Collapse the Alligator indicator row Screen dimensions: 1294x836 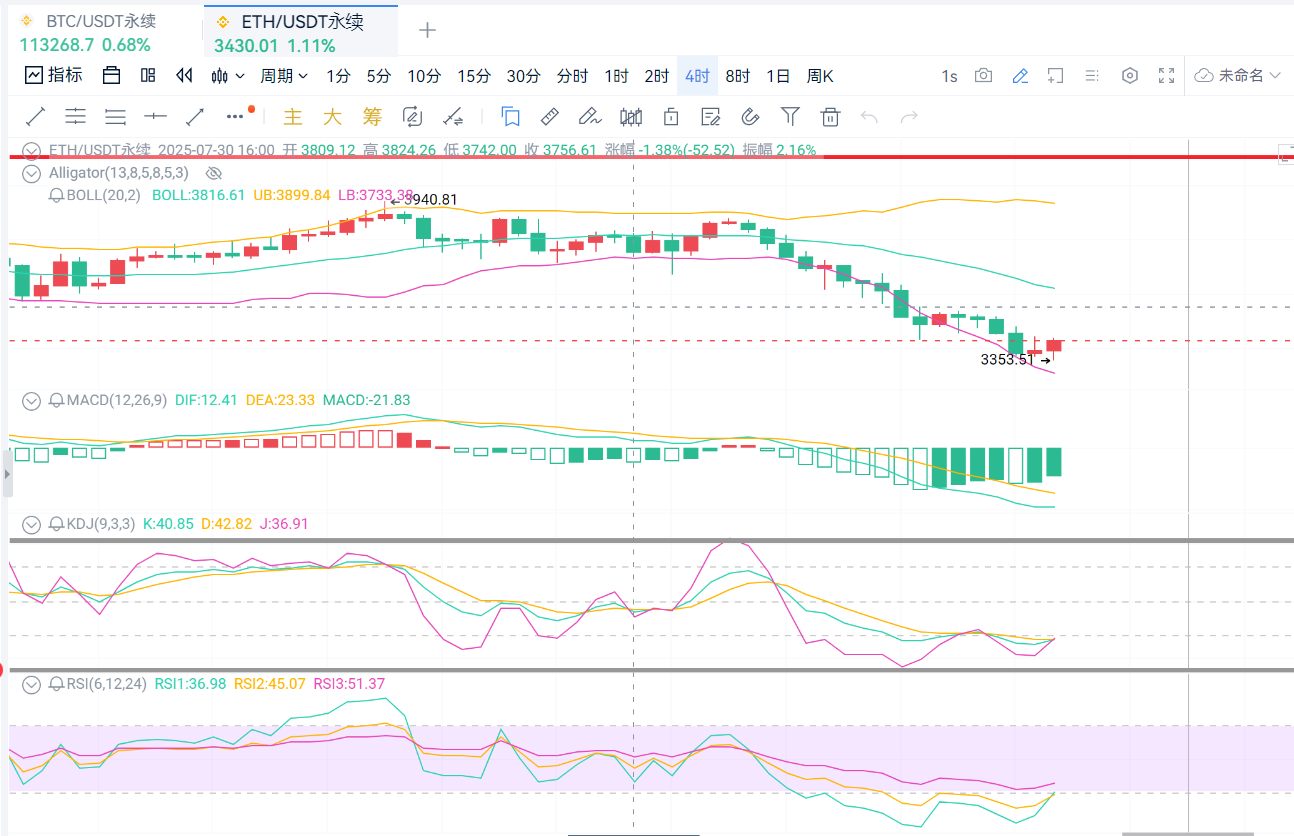click(x=30, y=173)
